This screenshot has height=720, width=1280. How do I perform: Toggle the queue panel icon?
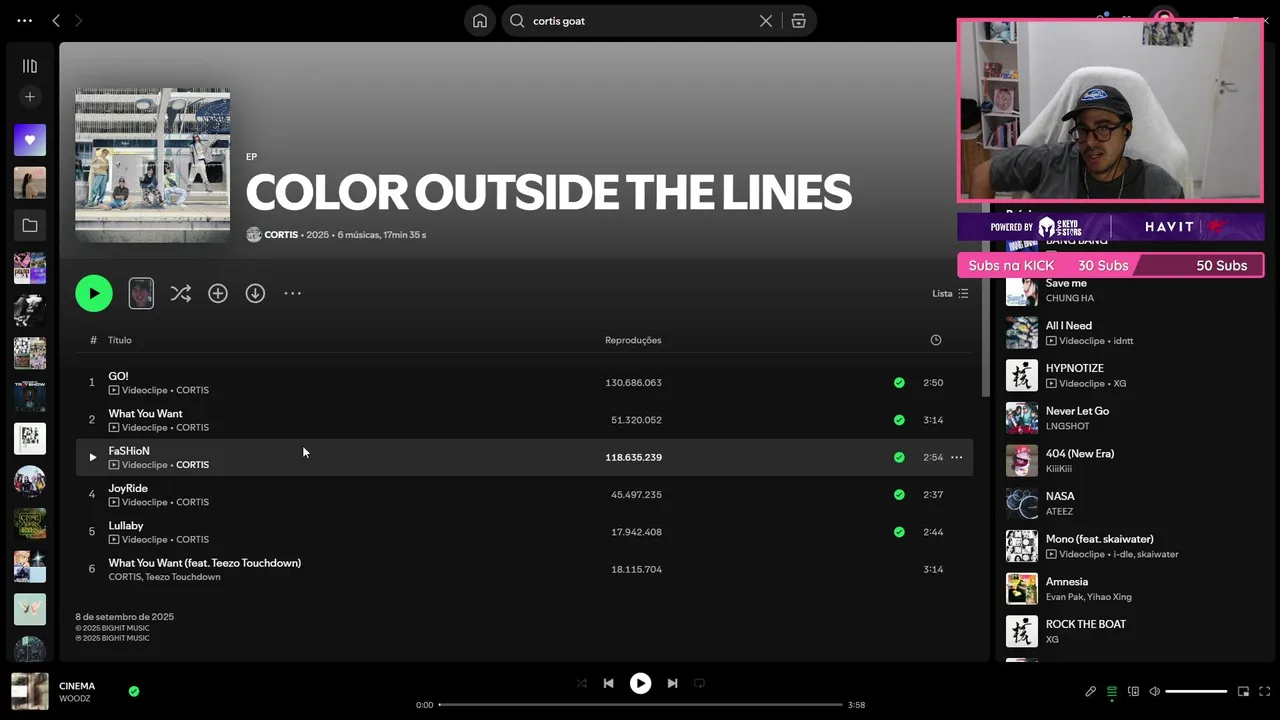point(1112,691)
